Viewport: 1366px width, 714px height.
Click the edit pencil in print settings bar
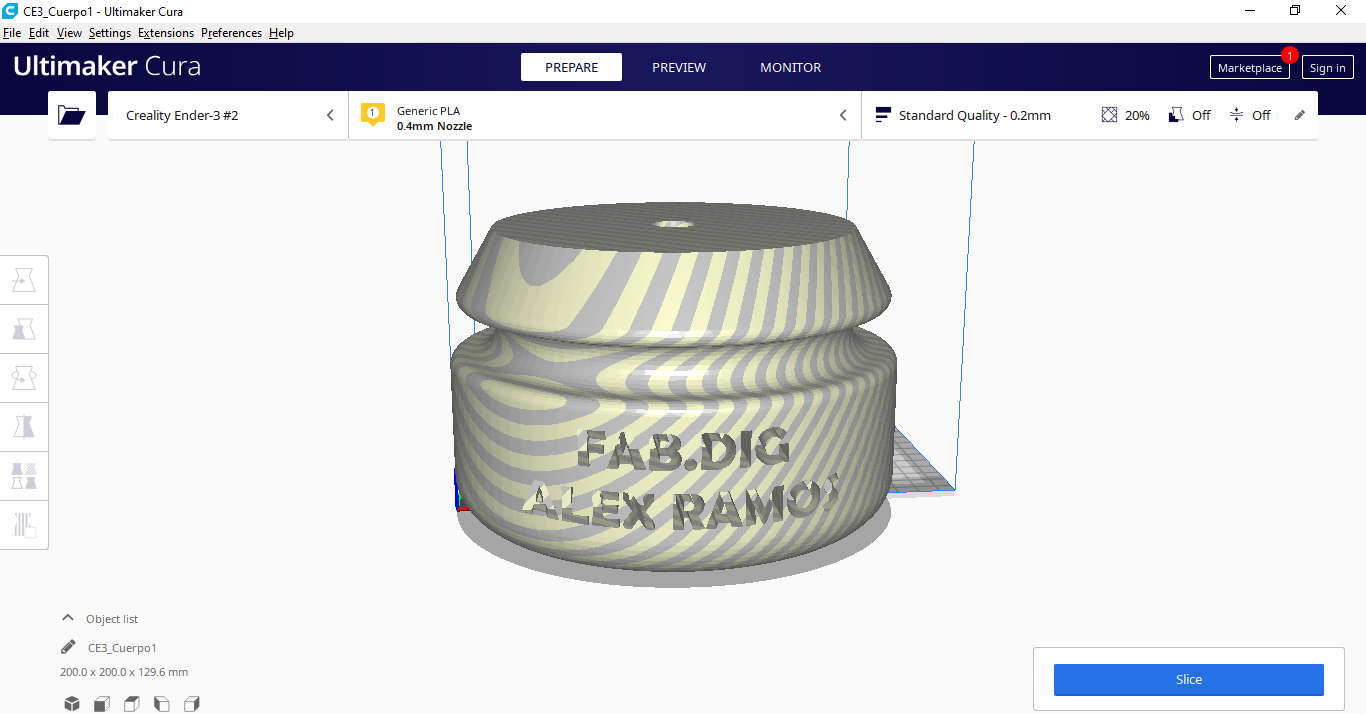click(x=1300, y=115)
